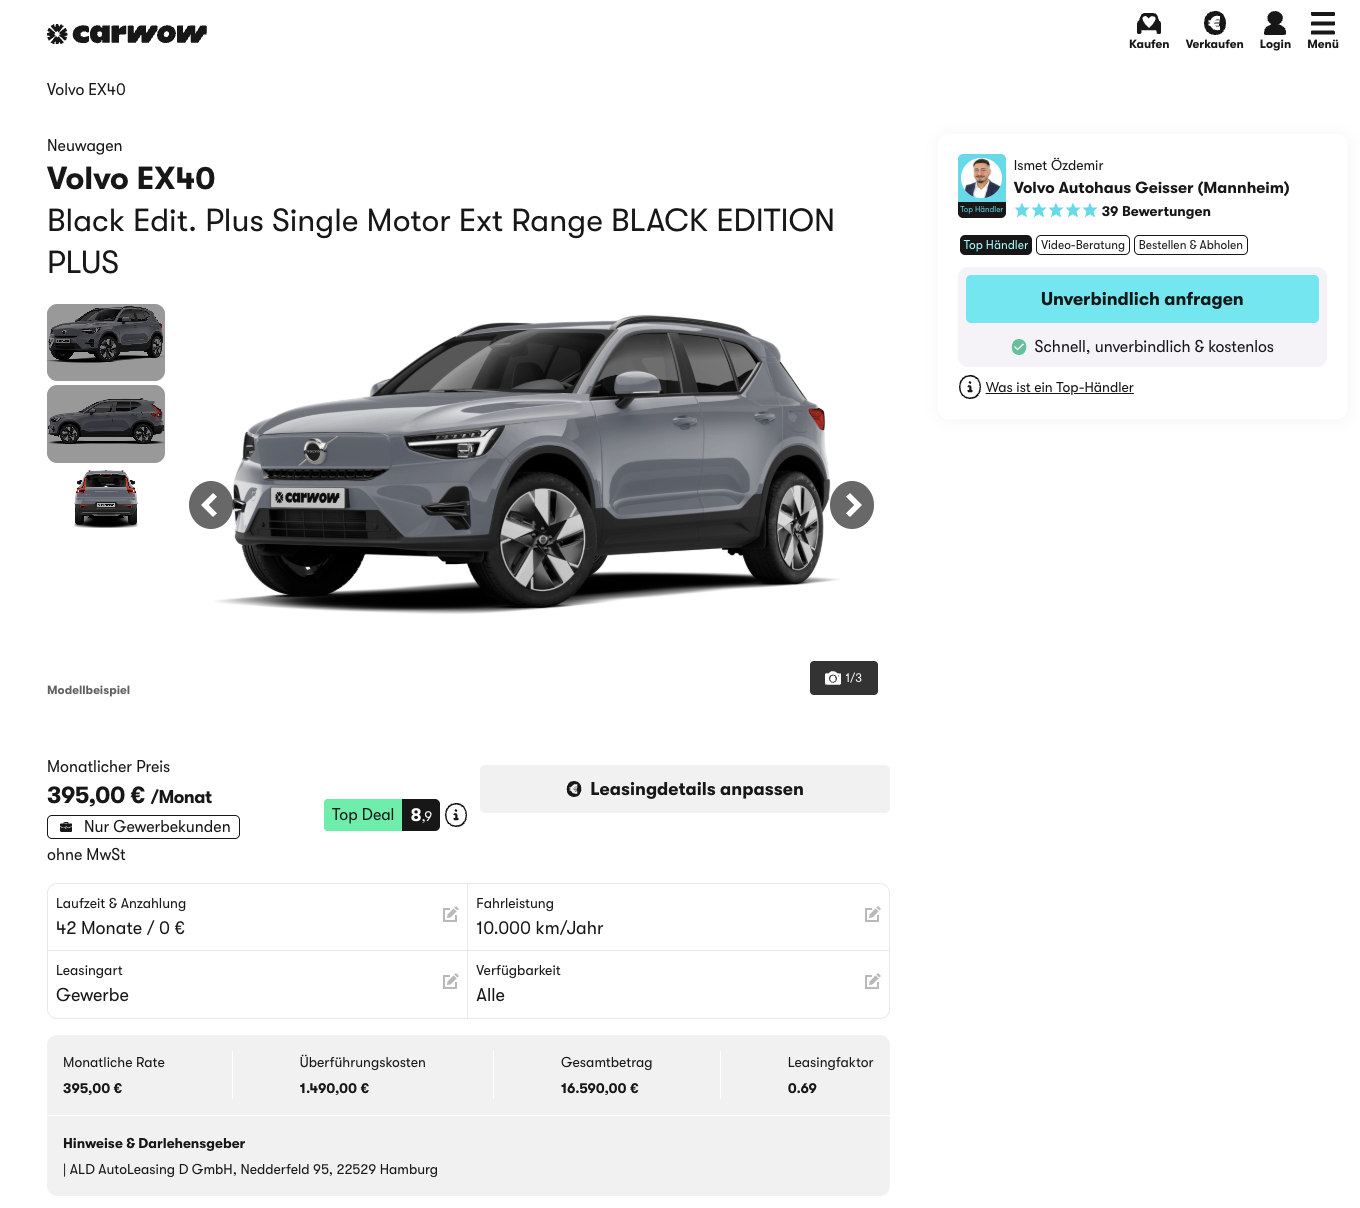Select the front-angle car thumbnail
The image size is (1360, 1208).
[x=106, y=342]
